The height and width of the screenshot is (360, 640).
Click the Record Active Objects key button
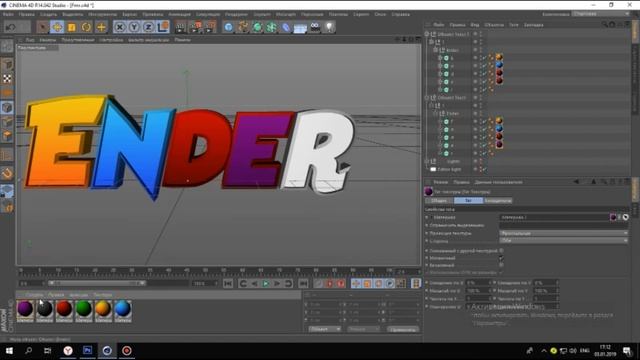[x=319, y=283]
